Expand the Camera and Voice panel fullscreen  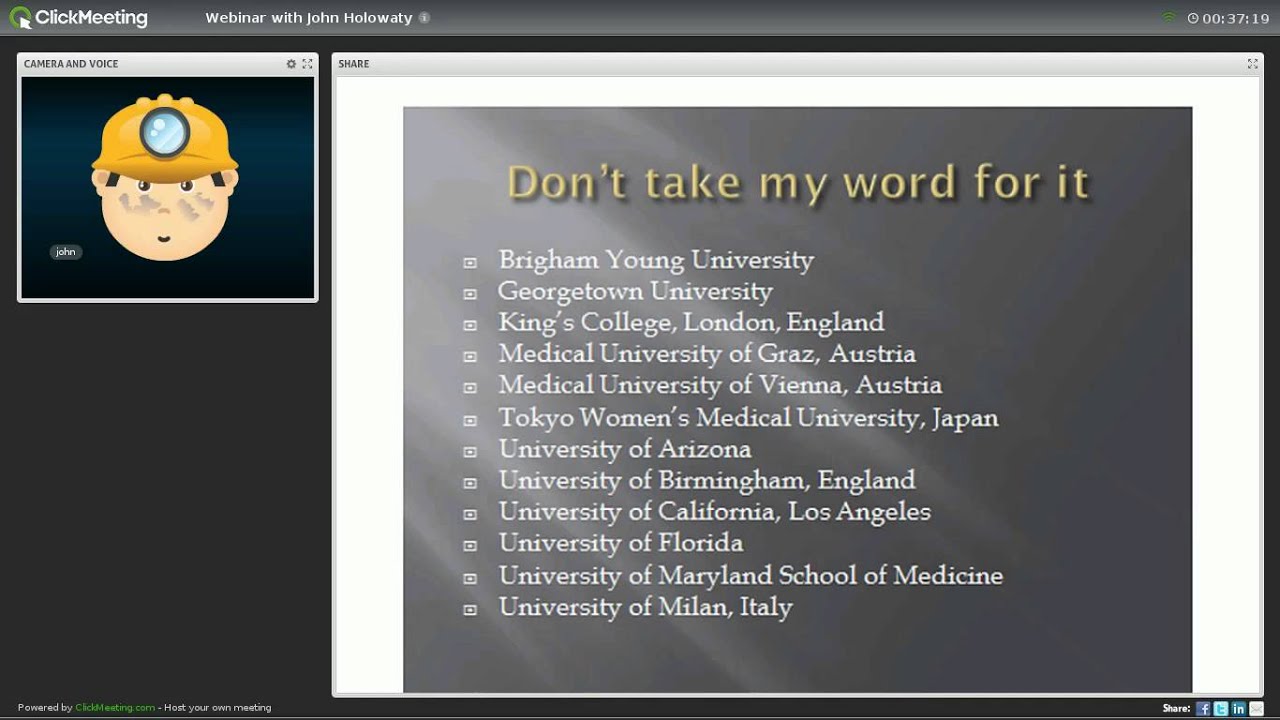[307, 64]
